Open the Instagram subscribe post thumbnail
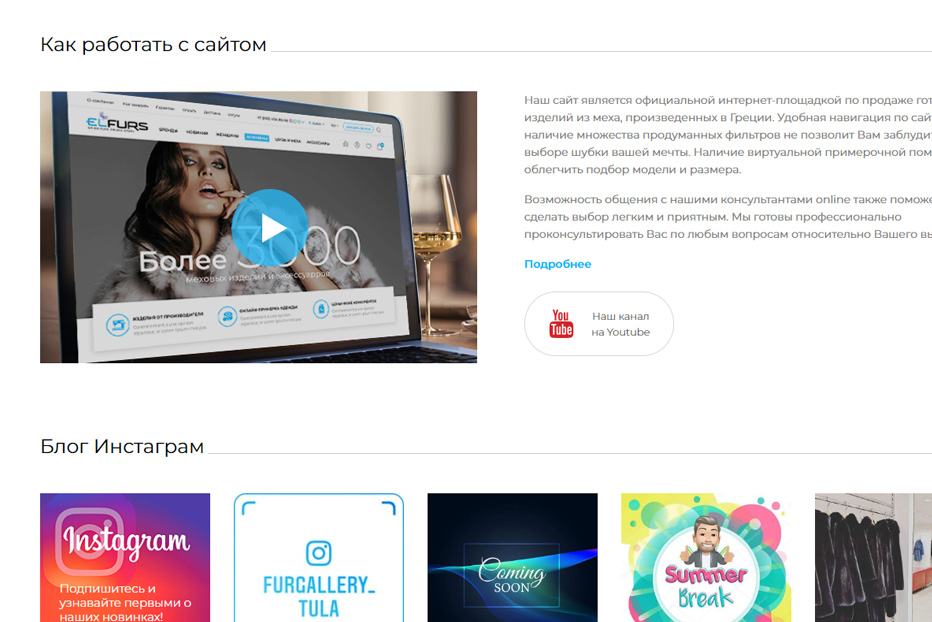932x622 pixels. coord(125,557)
